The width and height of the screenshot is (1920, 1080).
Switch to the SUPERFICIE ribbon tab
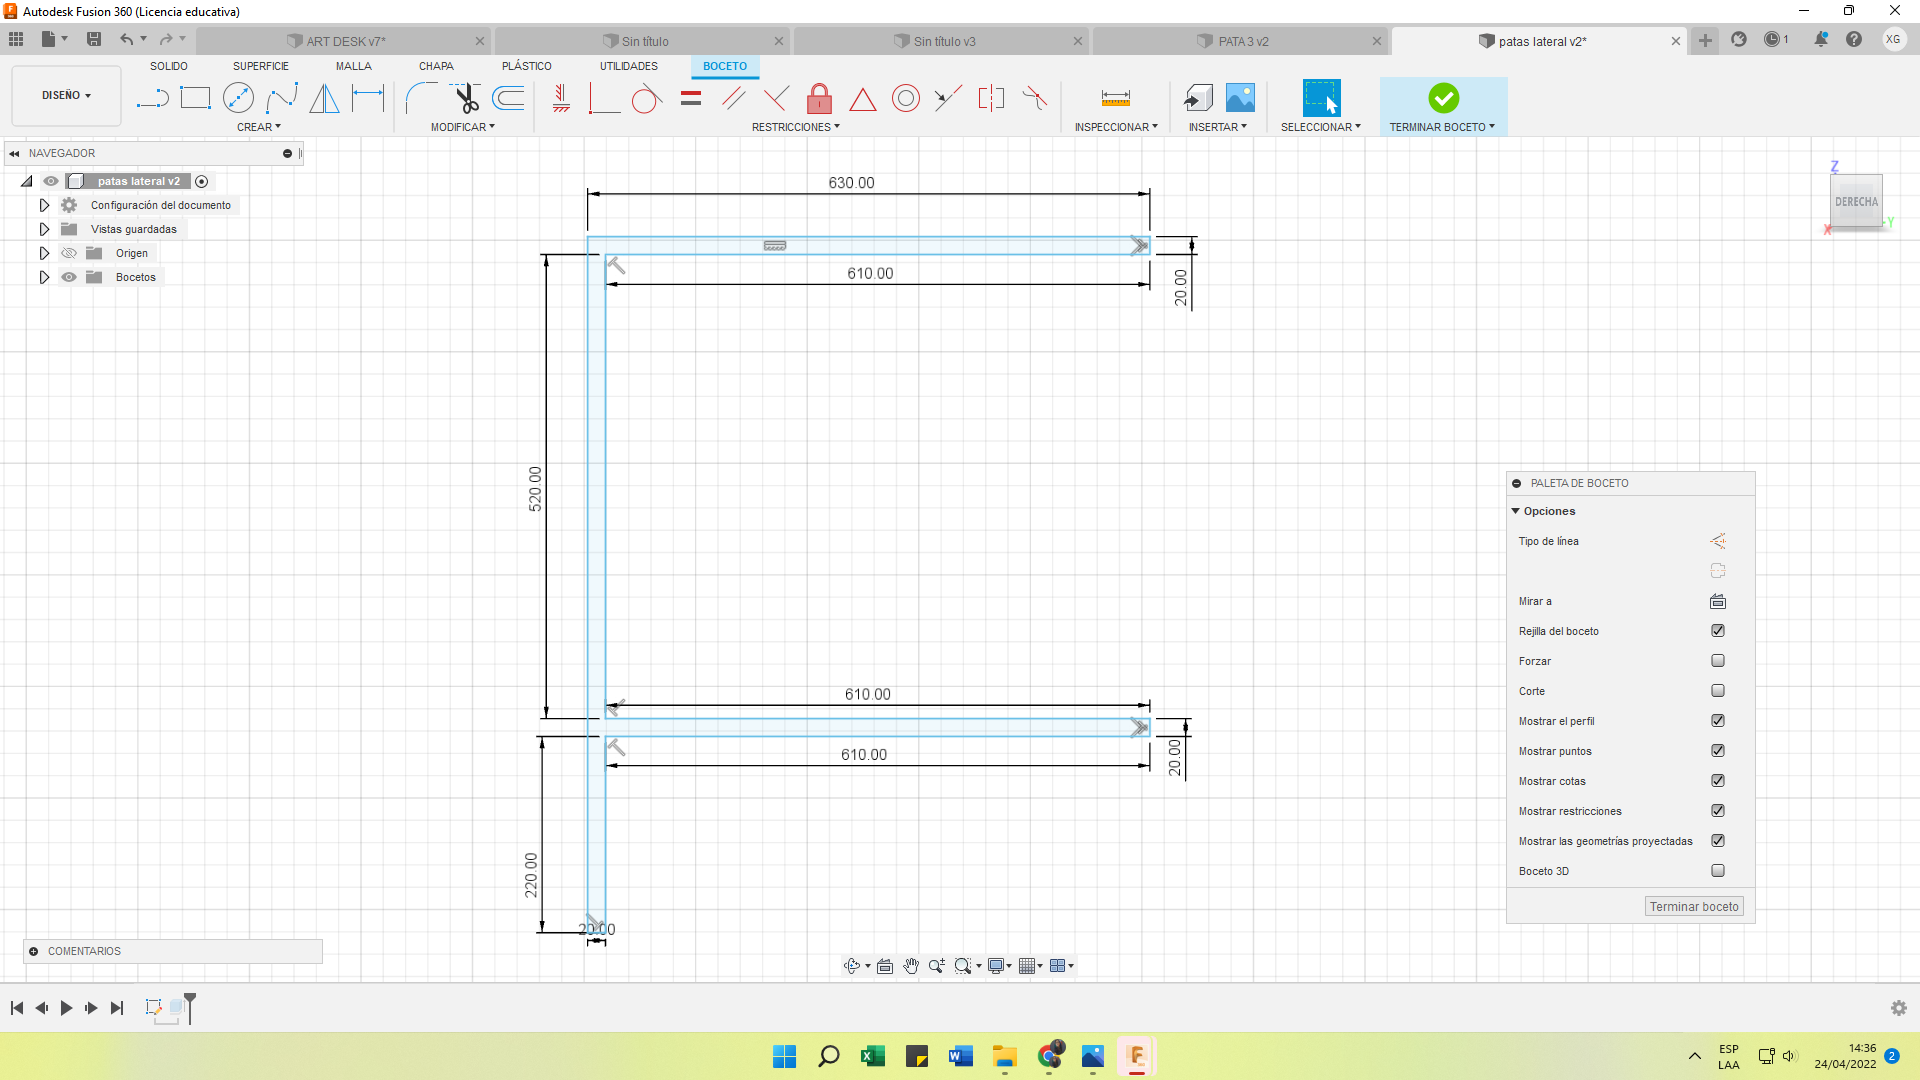click(260, 66)
